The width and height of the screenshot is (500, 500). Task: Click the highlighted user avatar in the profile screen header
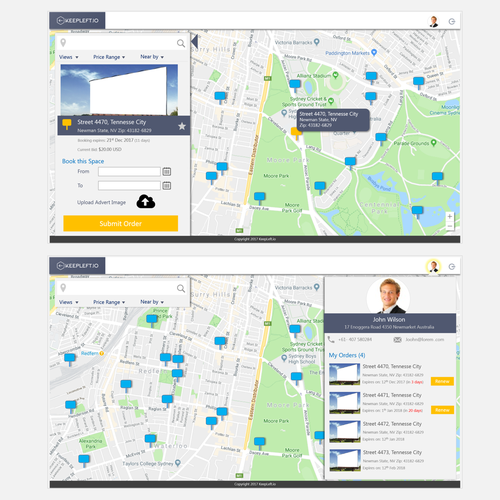(433, 267)
